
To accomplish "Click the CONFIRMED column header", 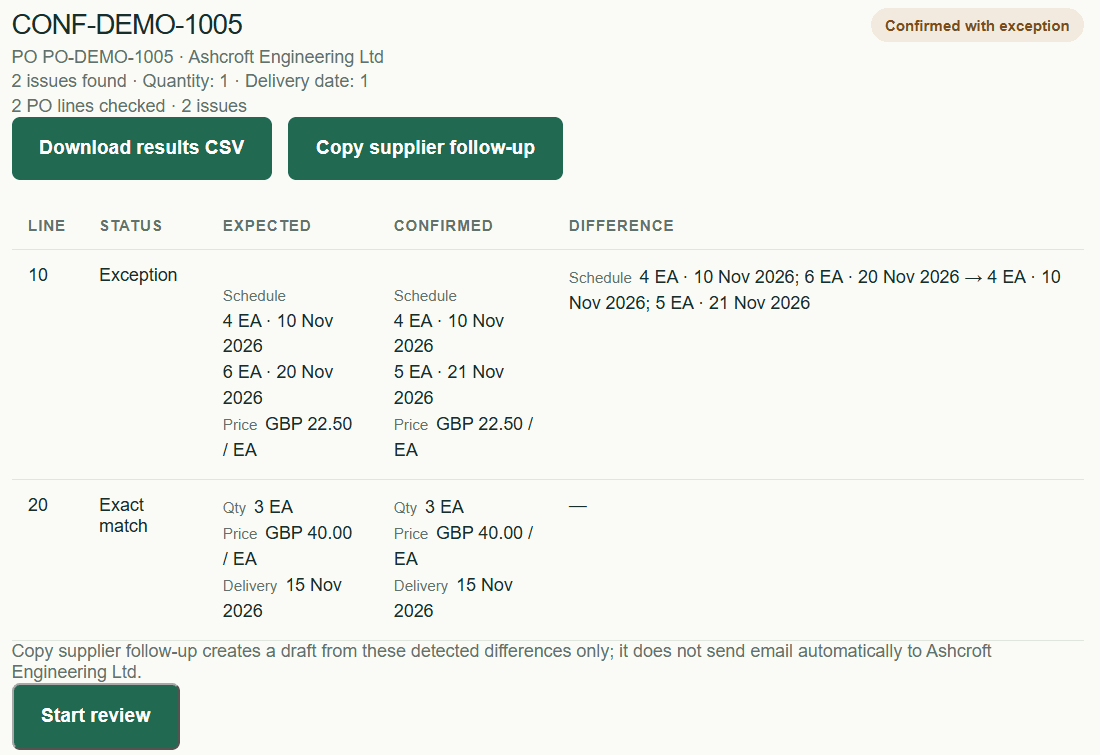I will (443, 226).
